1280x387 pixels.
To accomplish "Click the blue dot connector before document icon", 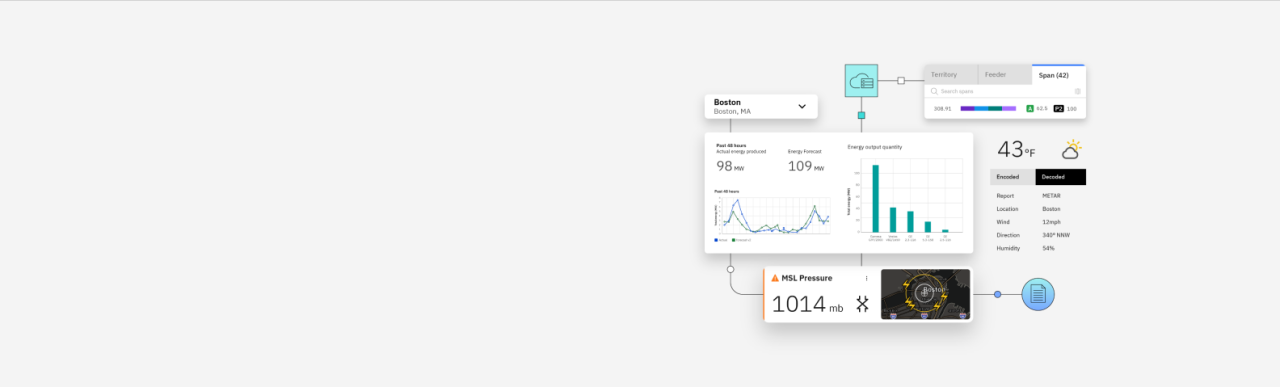I will coord(997,294).
